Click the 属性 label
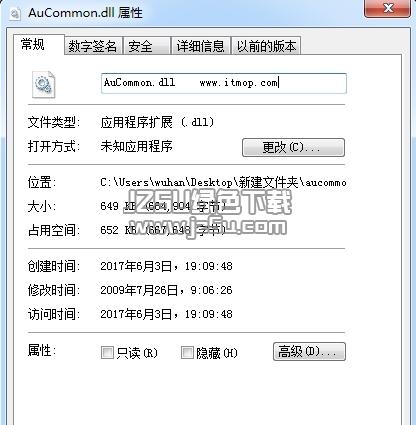The image size is (416, 425). click(42, 350)
